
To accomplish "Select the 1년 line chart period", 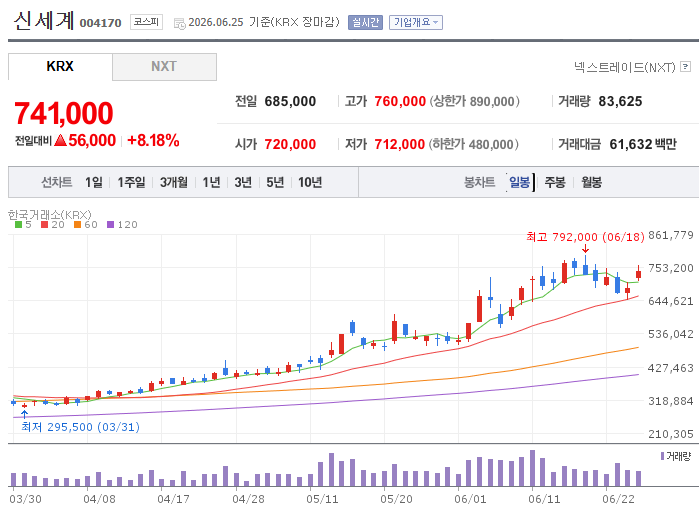I will (211, 182).
